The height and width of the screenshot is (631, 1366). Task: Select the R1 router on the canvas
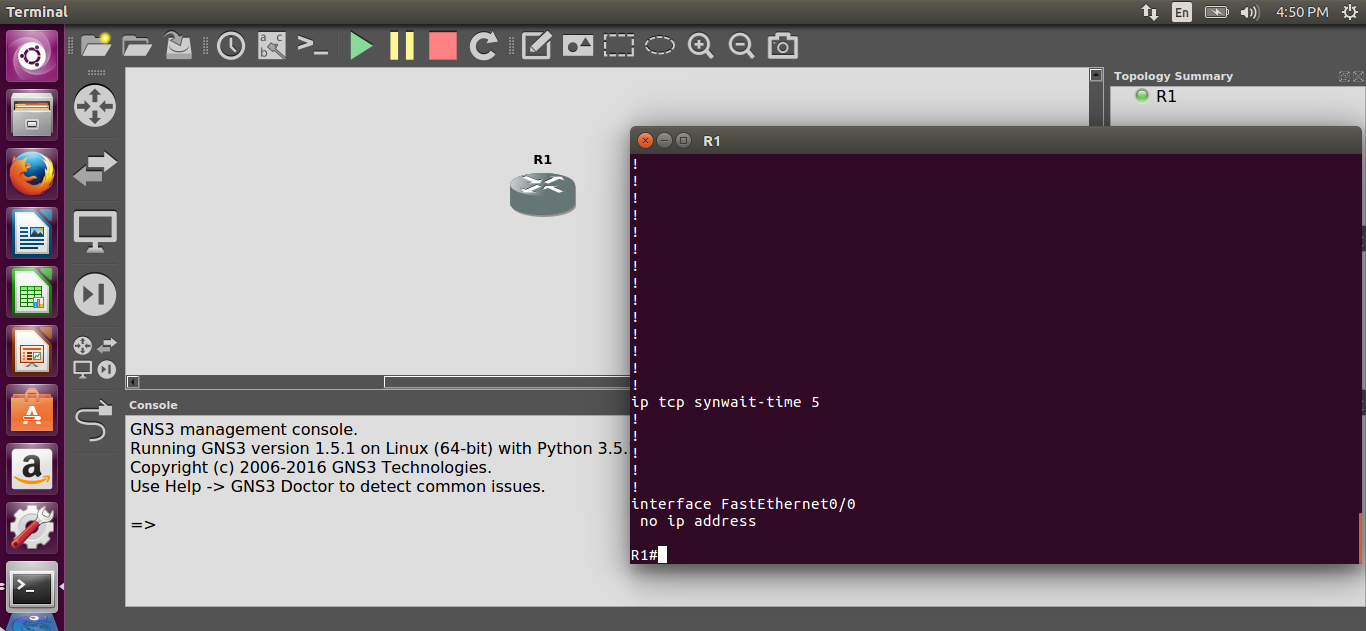(x=543, y=194)
